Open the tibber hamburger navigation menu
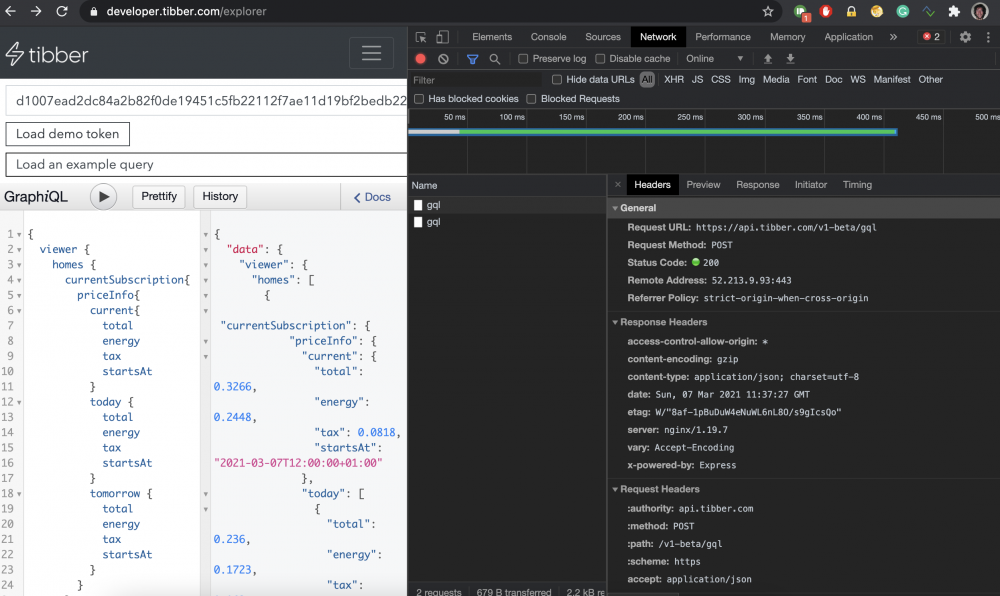This screenshot has width=1000, height=596. [x=371, y=53]
